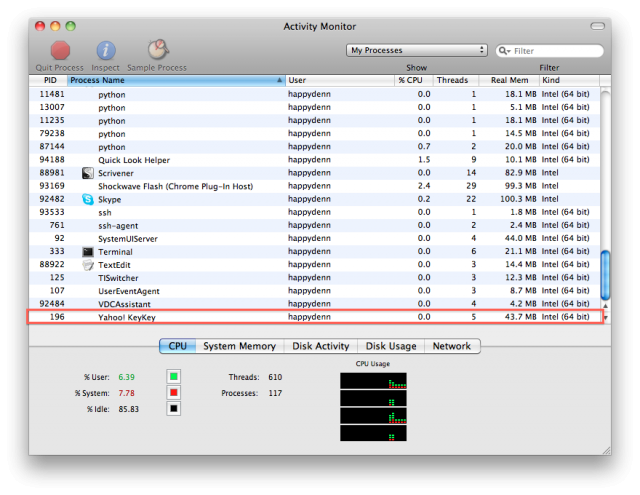
Task: Switch to the CPU tab
Action: (178, 346)
